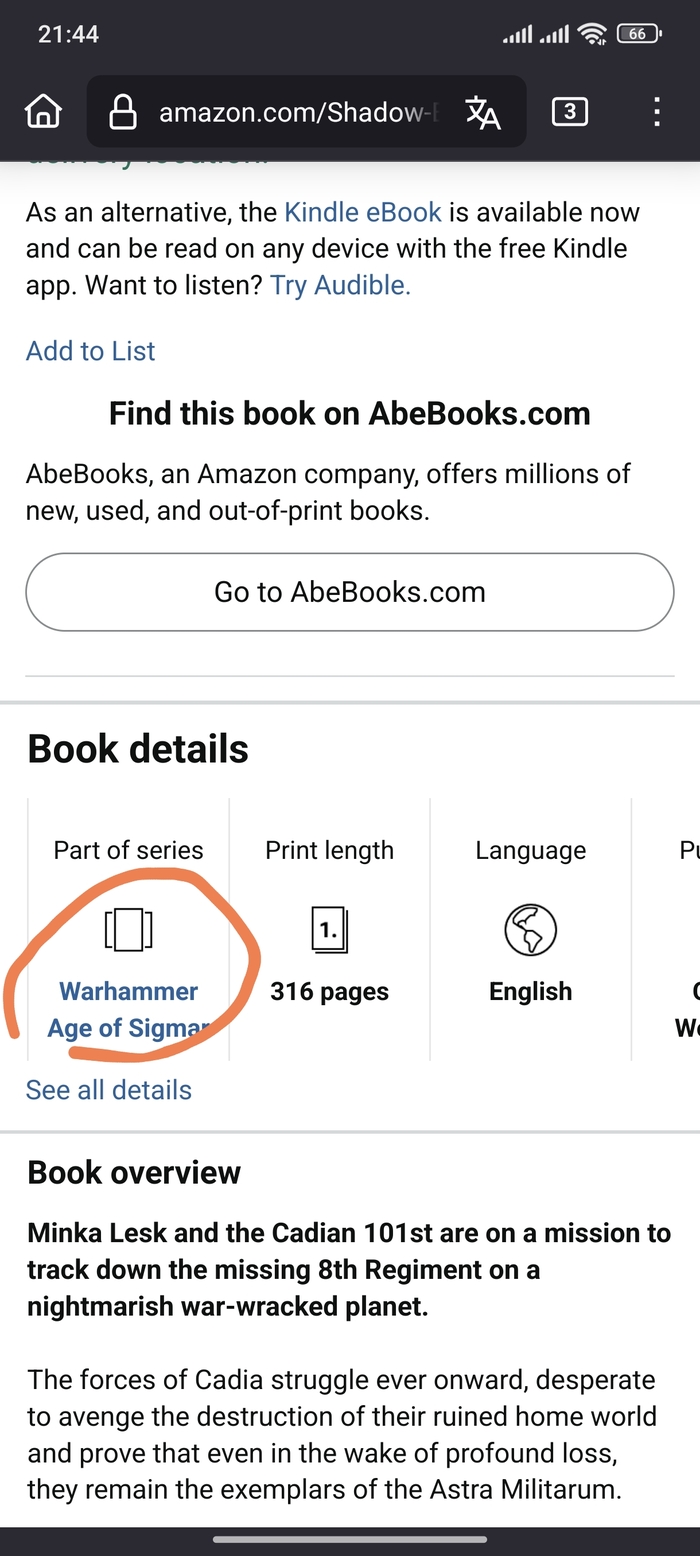Viewport: 700px width, 1556px height.
Task: Tap the 316 pages print length text
Action: (329, 991)
